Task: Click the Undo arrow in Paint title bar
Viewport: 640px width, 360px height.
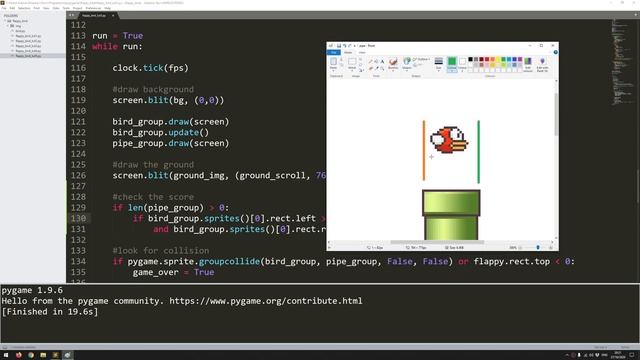Action: [x=344, y=46]
